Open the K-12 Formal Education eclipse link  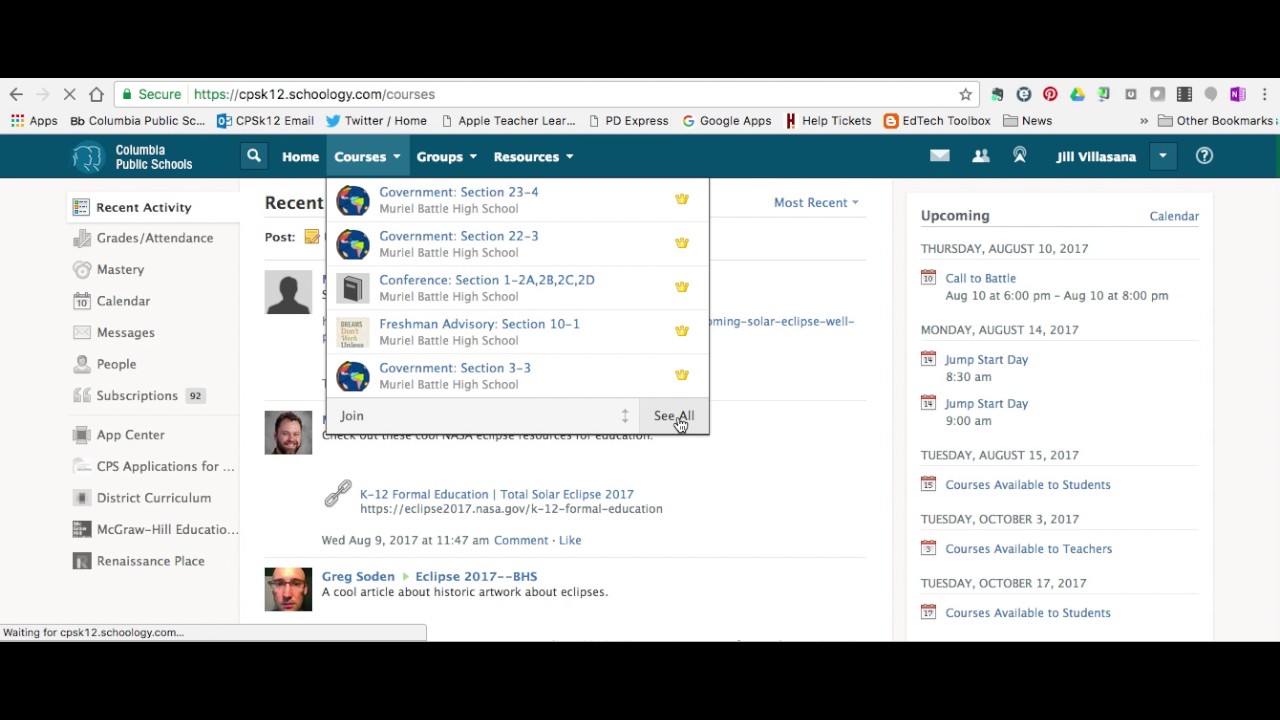coord(497,494)
